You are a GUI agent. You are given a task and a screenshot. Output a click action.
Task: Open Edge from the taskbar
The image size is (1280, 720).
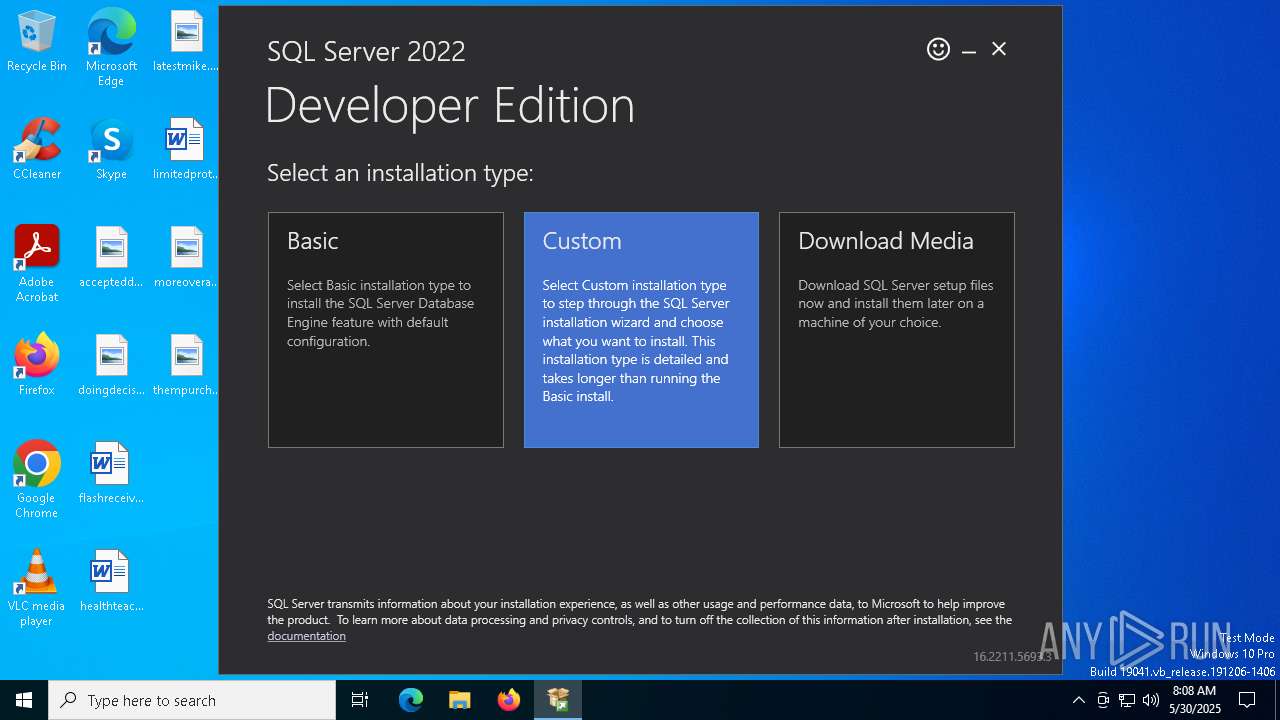411,700
